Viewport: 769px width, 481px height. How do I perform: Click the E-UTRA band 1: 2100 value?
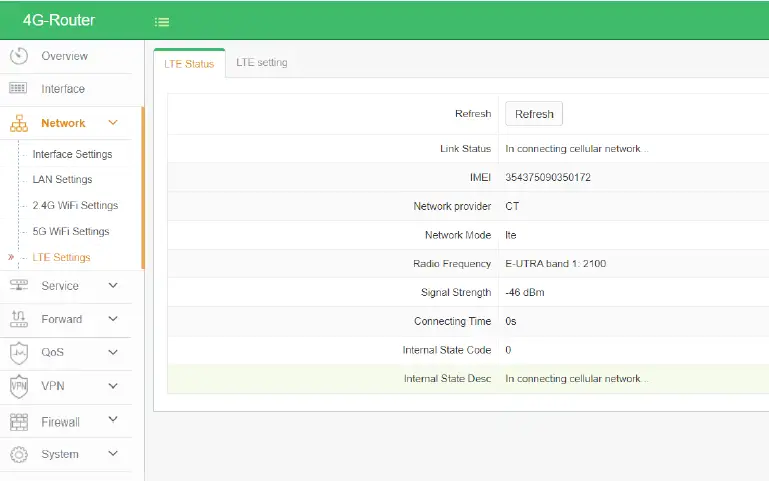(x=556, y=264)
